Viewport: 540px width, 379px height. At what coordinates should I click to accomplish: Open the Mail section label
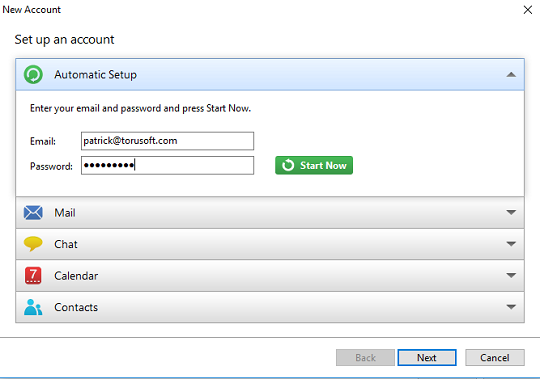pos(65,213)
